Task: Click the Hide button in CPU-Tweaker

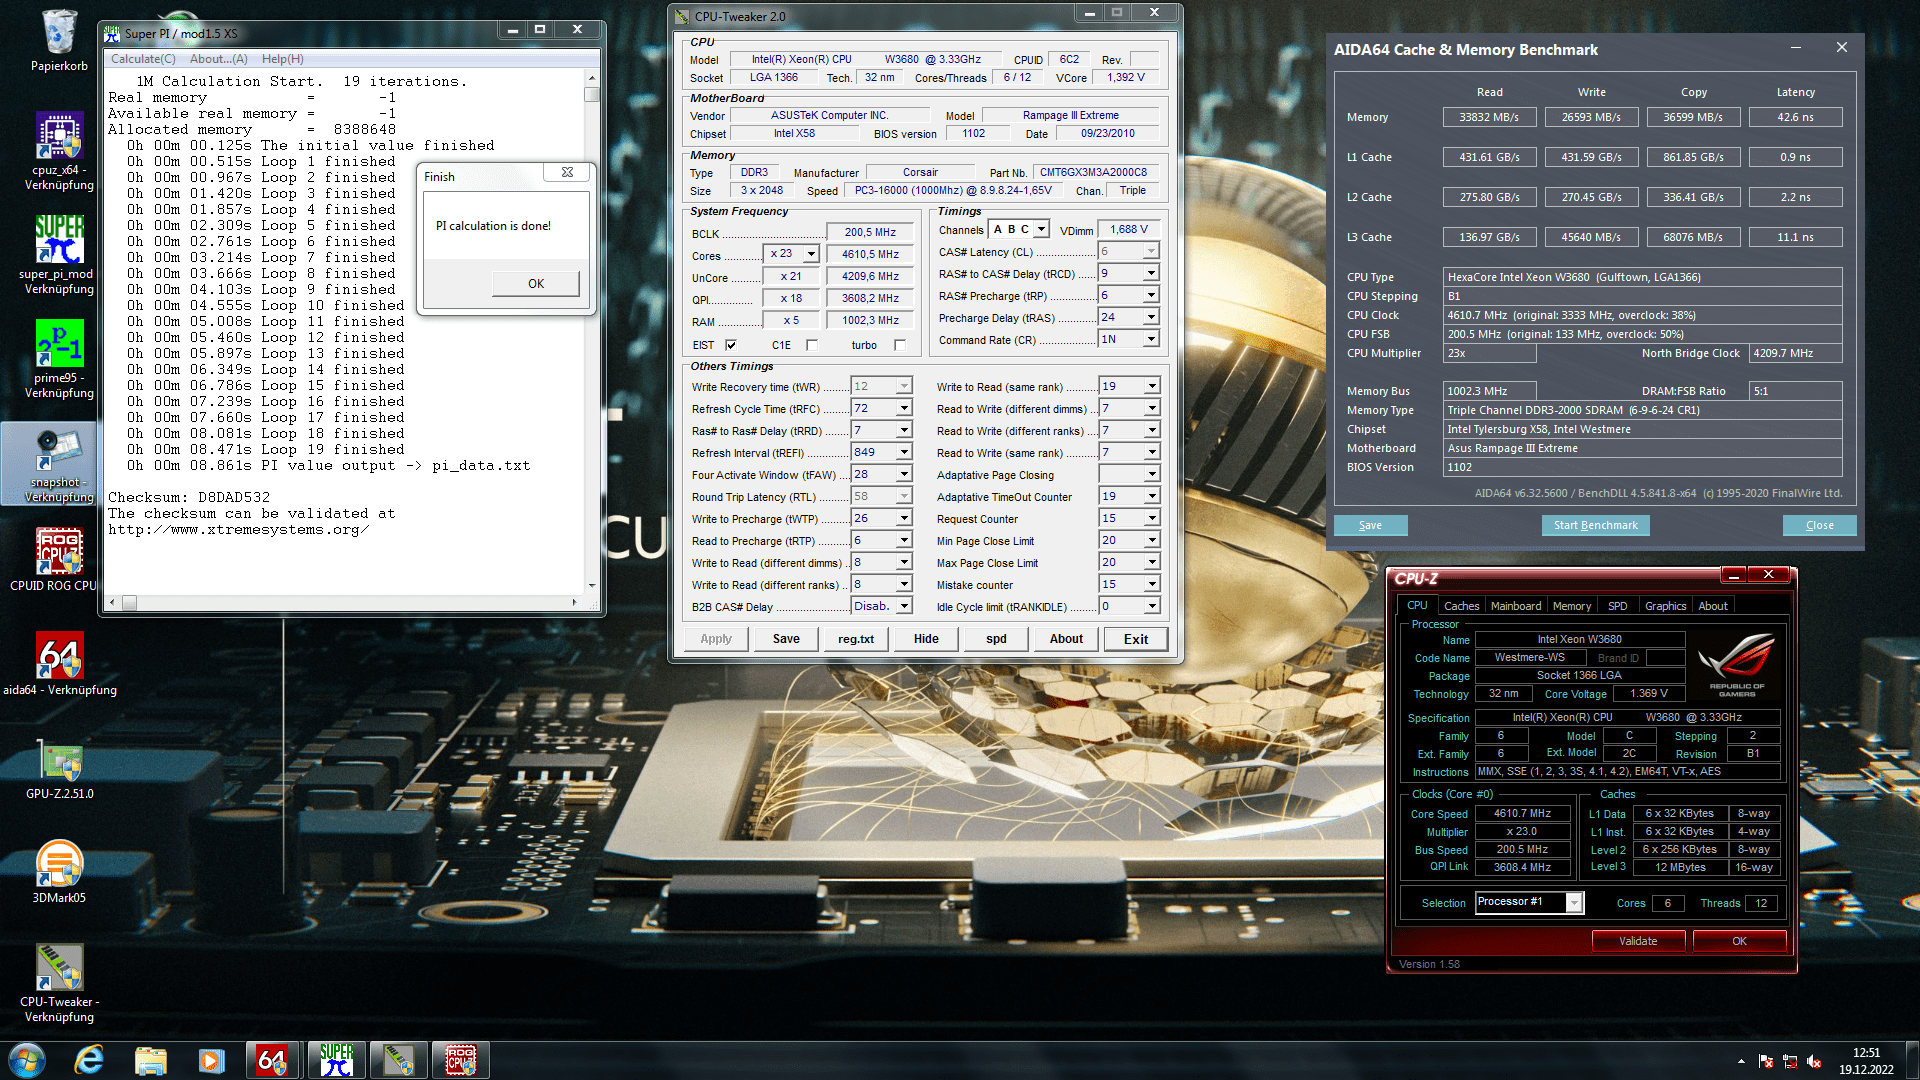Action: point(926,639)
